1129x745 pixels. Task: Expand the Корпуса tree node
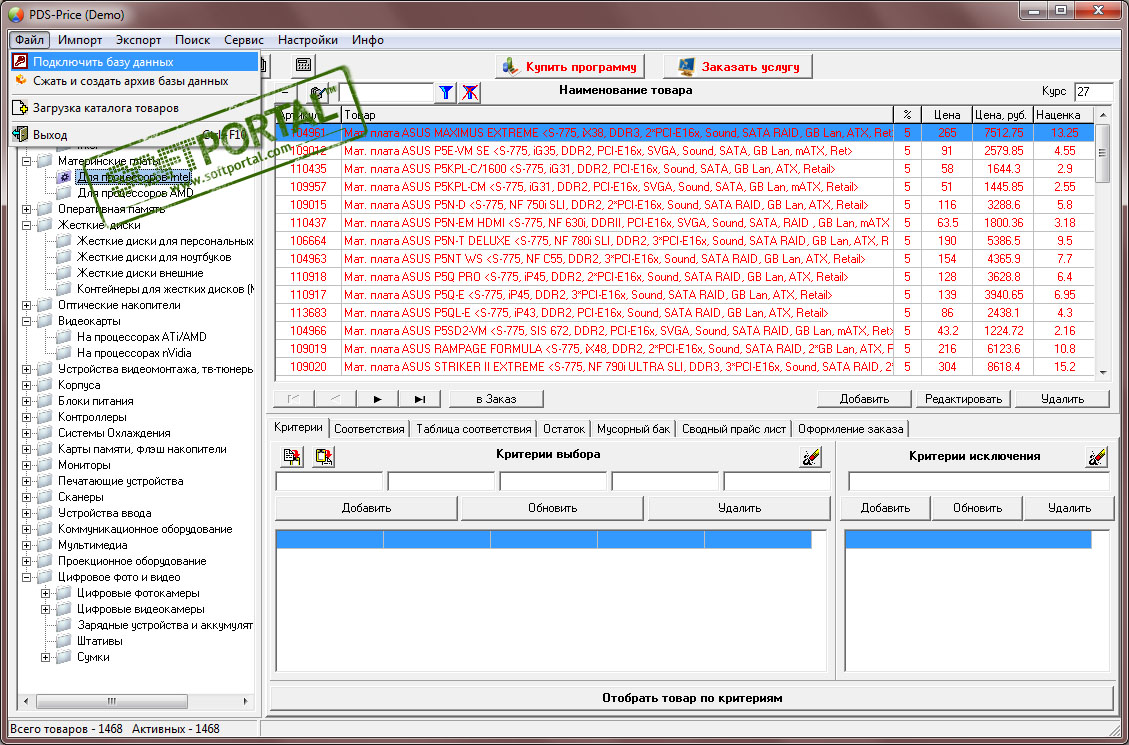pos(27,385)
